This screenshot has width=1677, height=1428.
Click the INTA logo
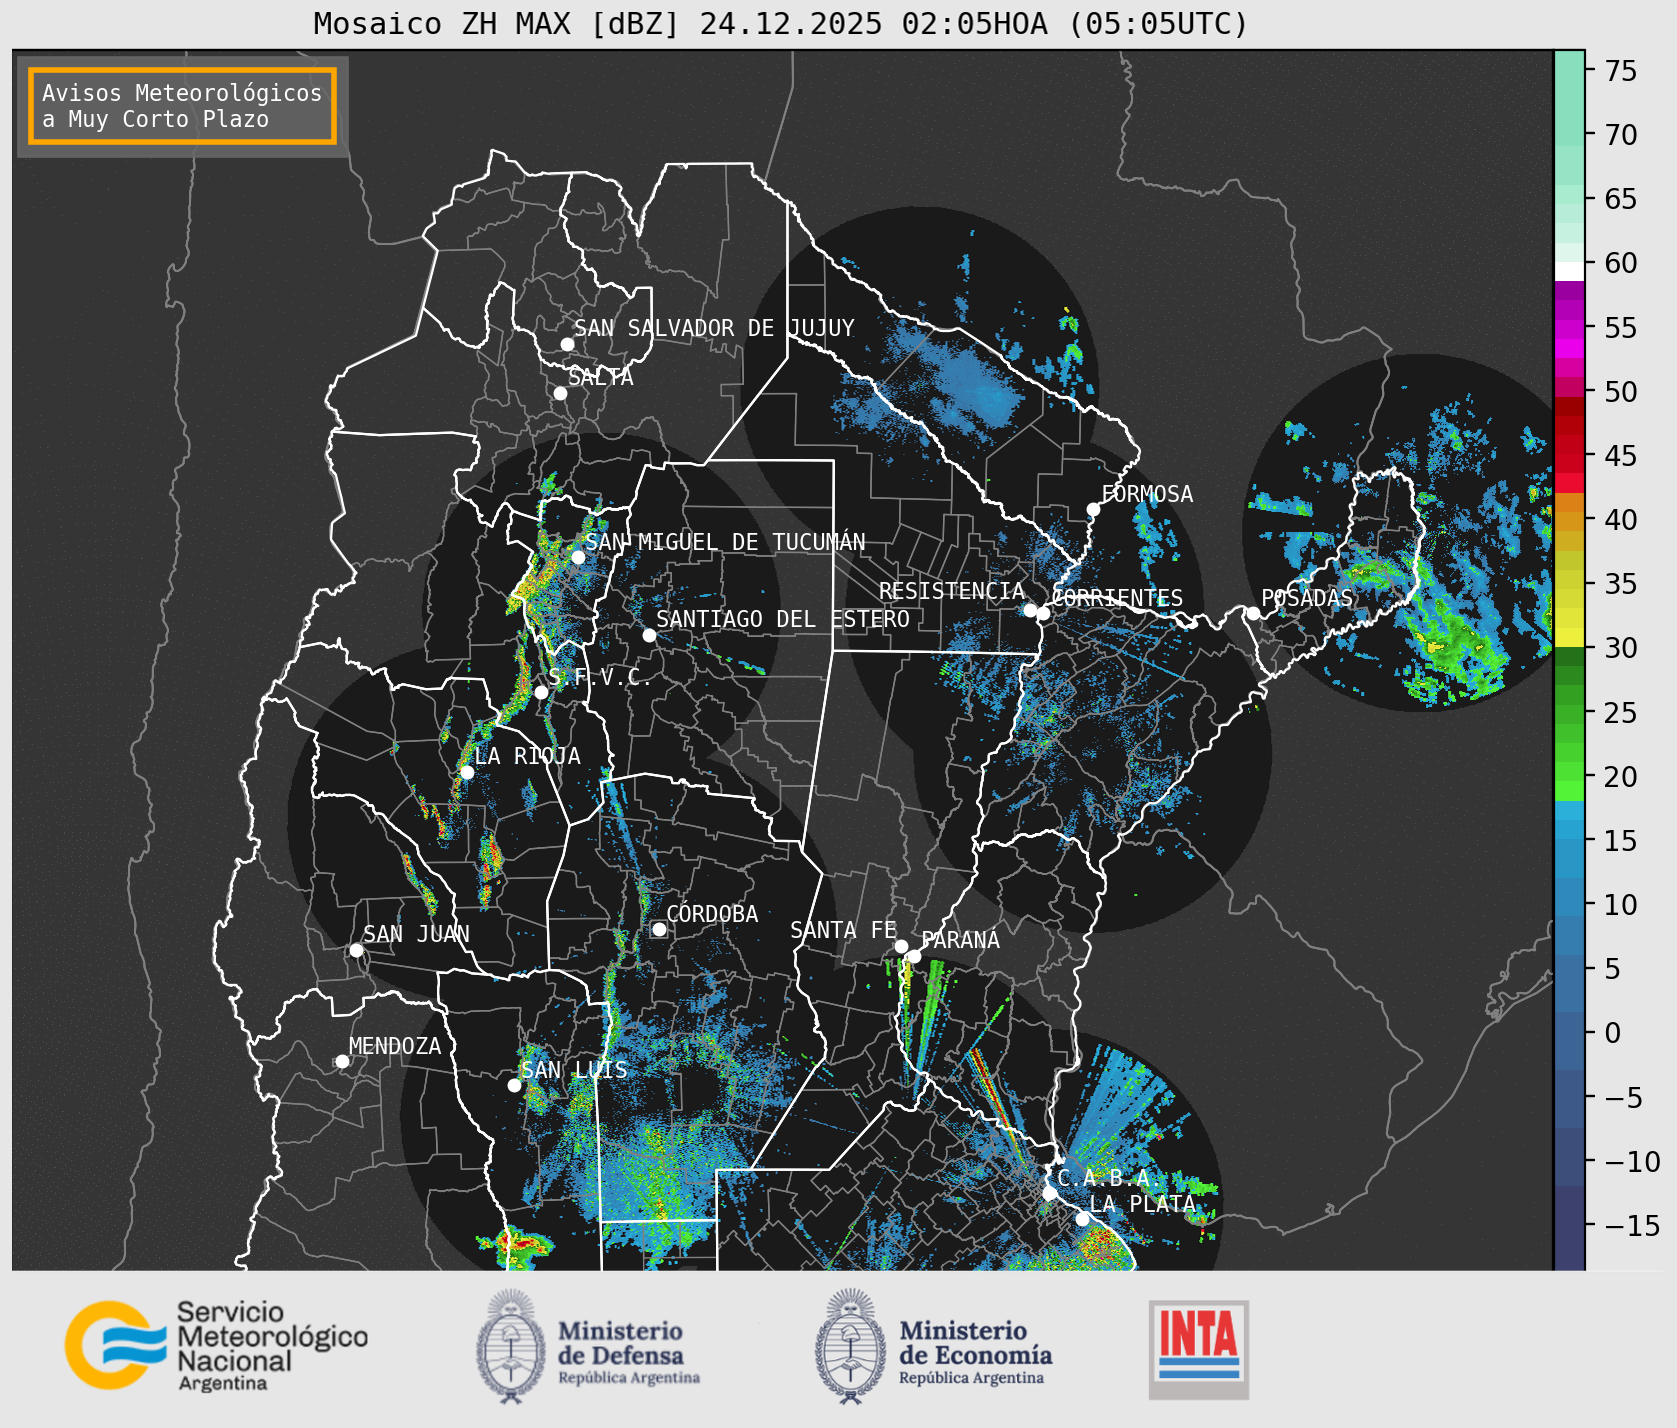point(1198,1349)
